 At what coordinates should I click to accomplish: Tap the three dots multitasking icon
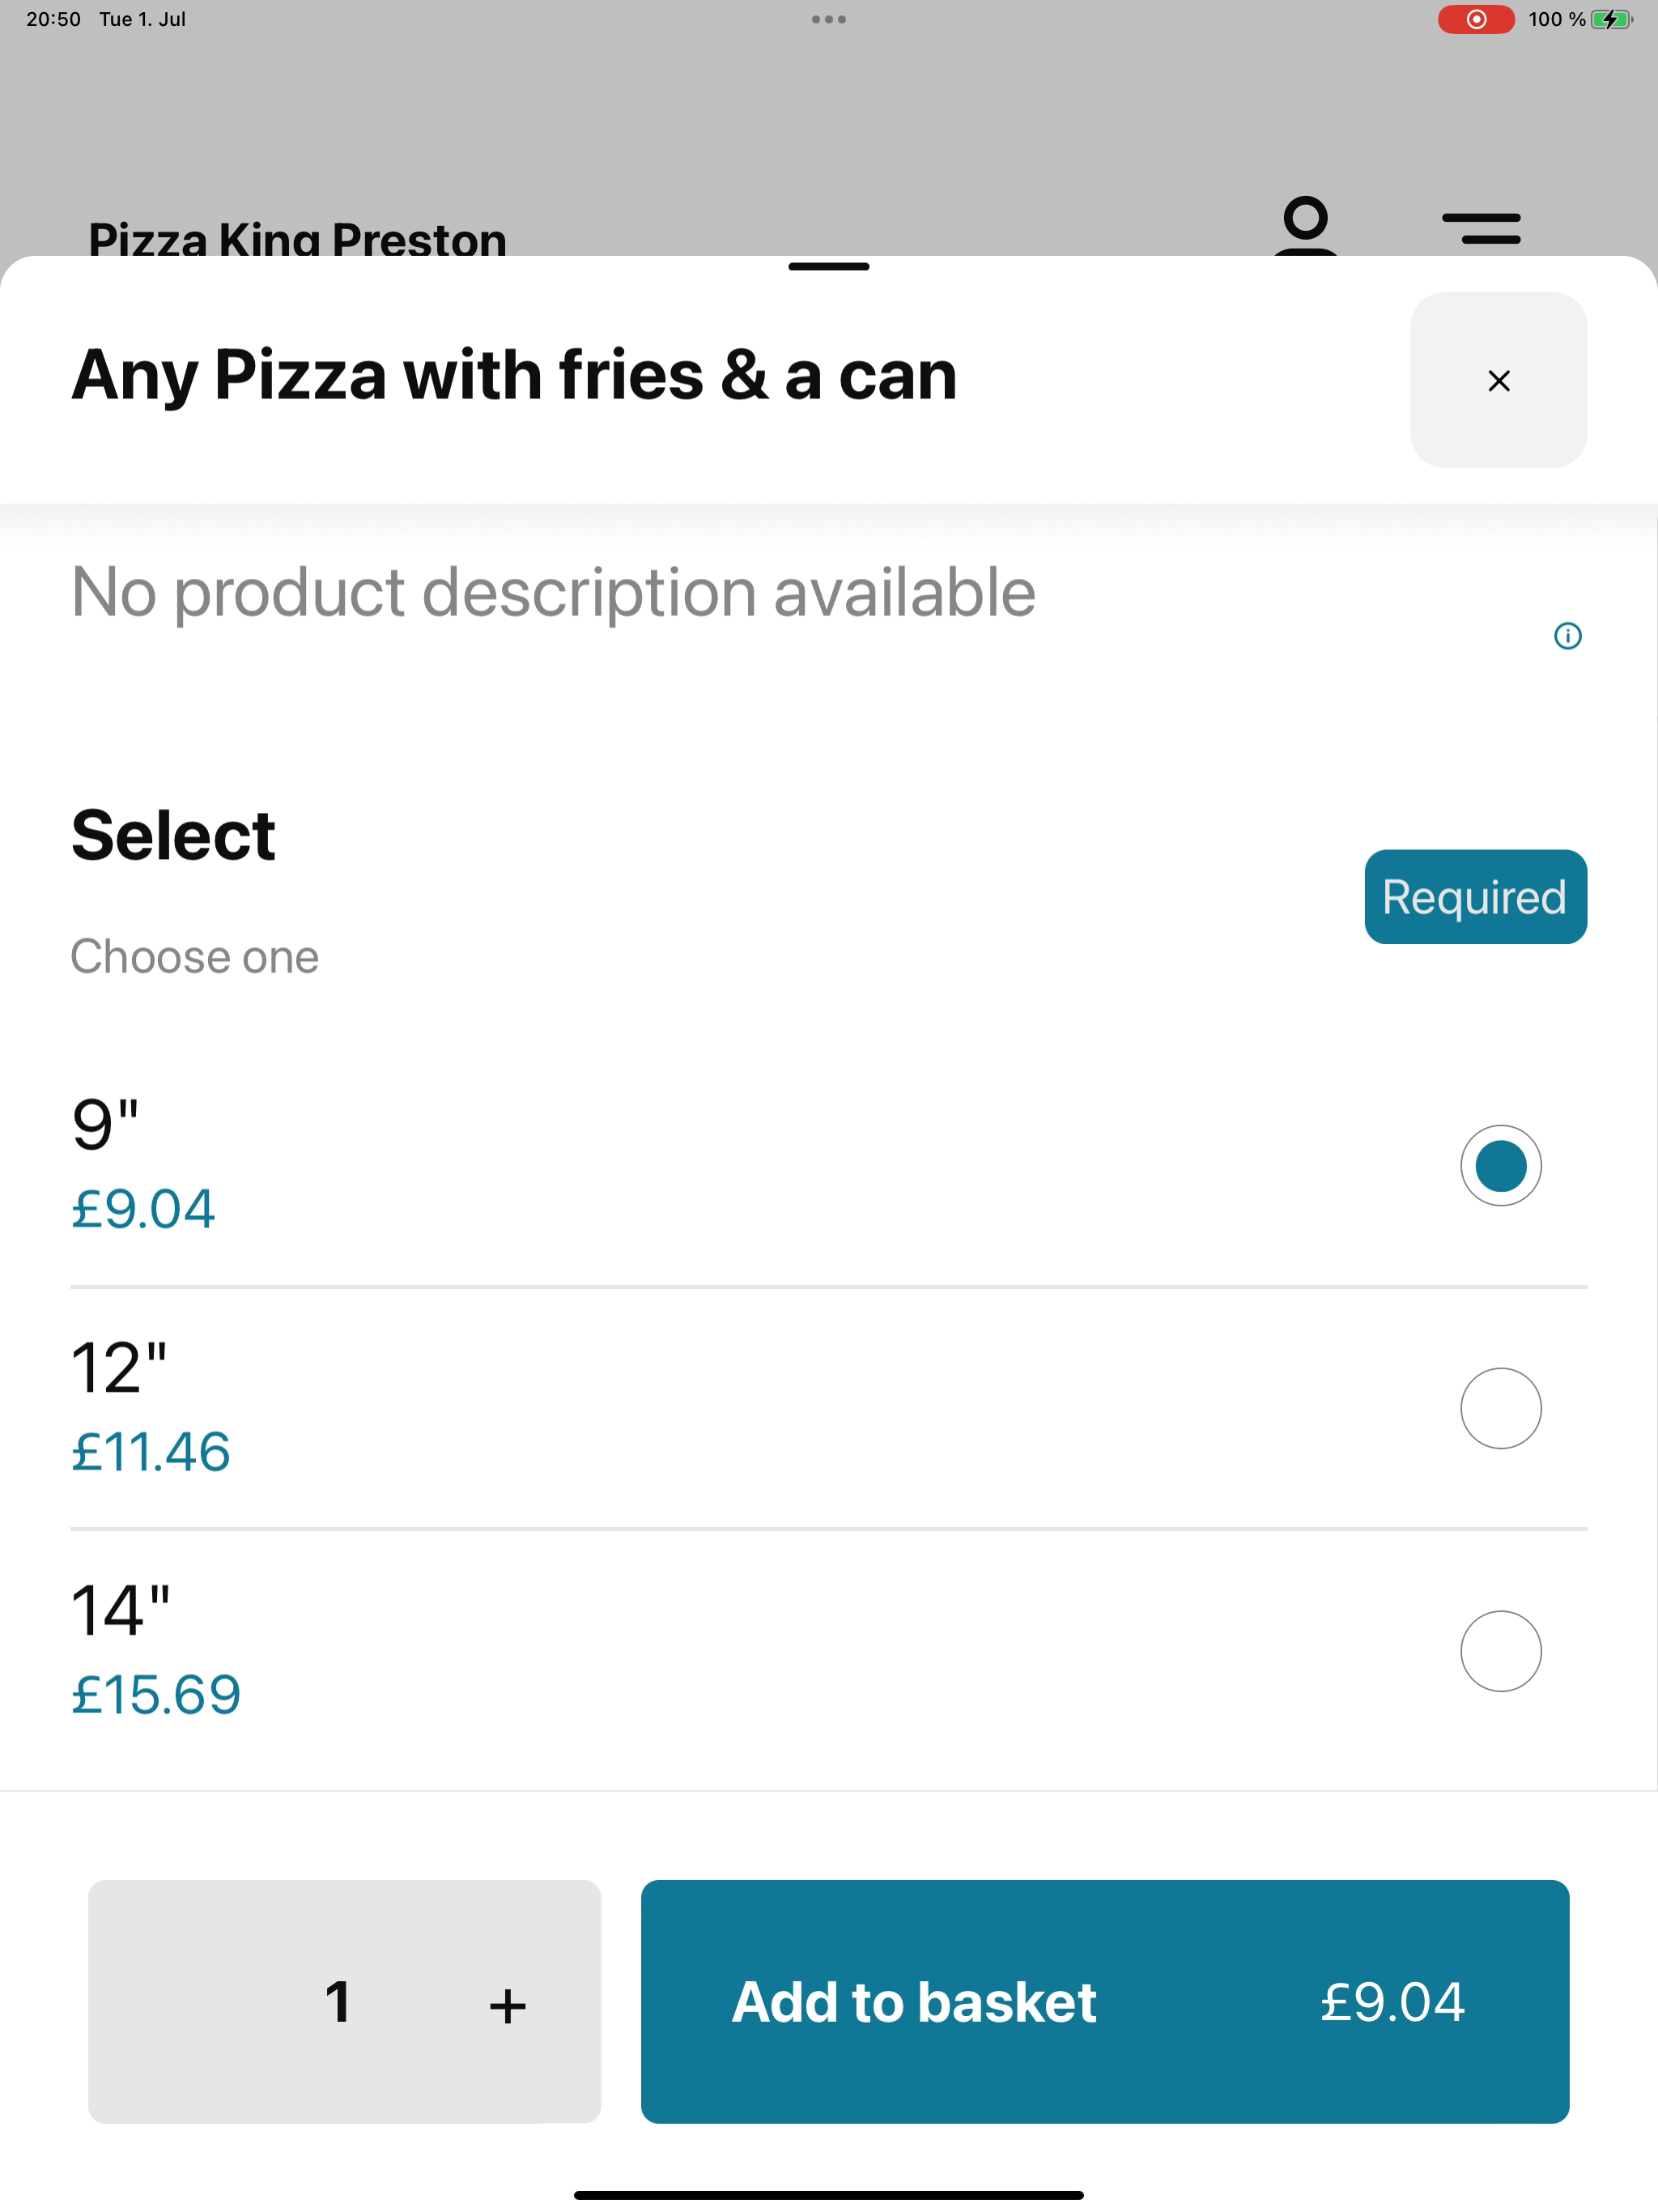click(x=829, y=19)
